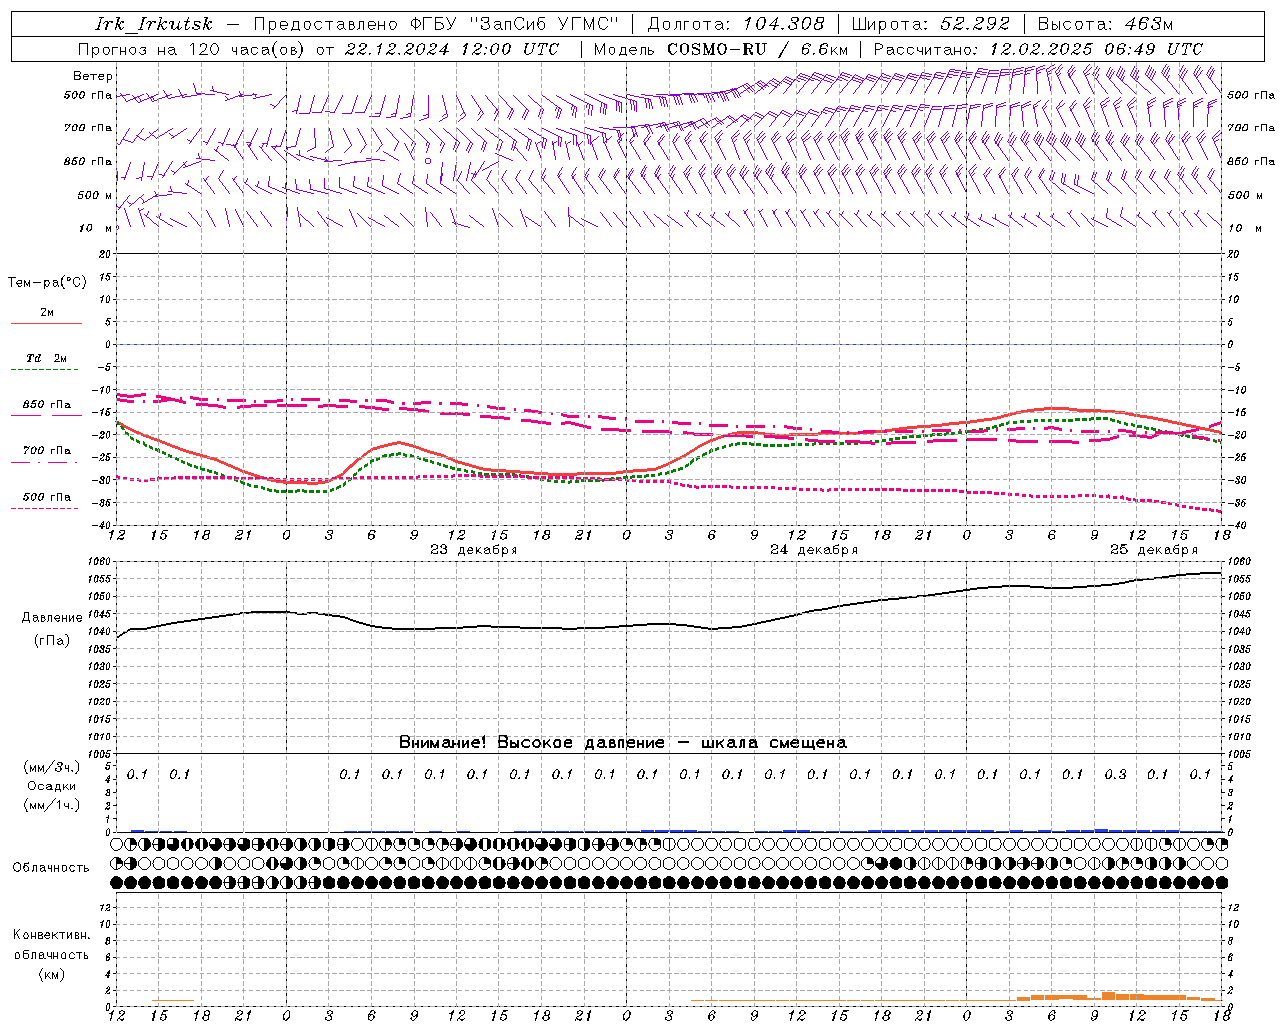Click the Облачность cloudiness label
This screenshot has height=1024, width=1280.
tap(51, 867)
